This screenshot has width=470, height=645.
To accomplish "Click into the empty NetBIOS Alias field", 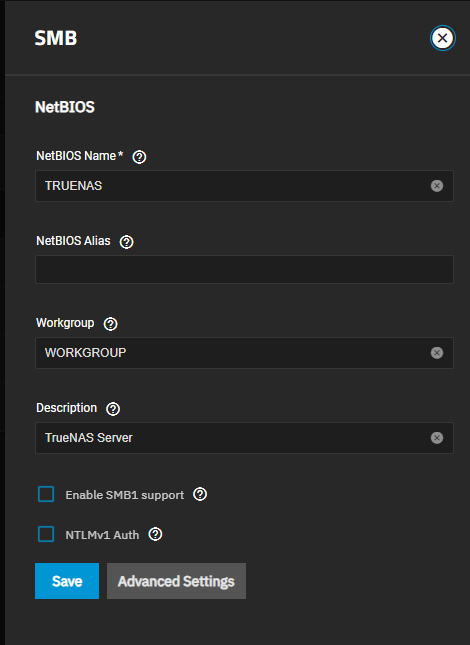I will click(x=244, y=269).
